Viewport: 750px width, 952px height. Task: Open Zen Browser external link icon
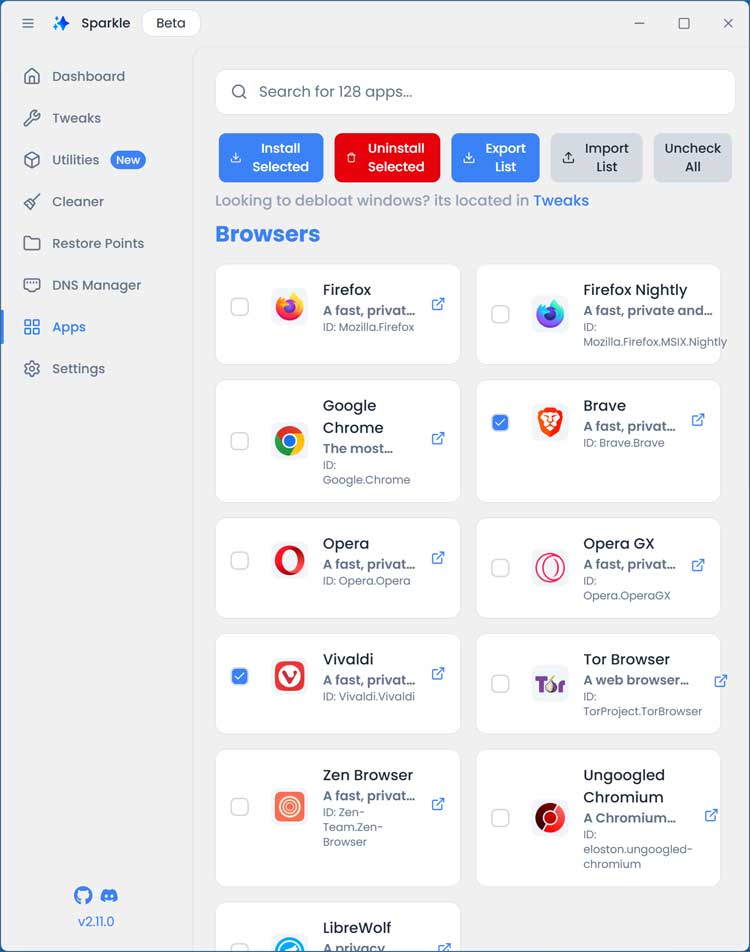(438, 804)
